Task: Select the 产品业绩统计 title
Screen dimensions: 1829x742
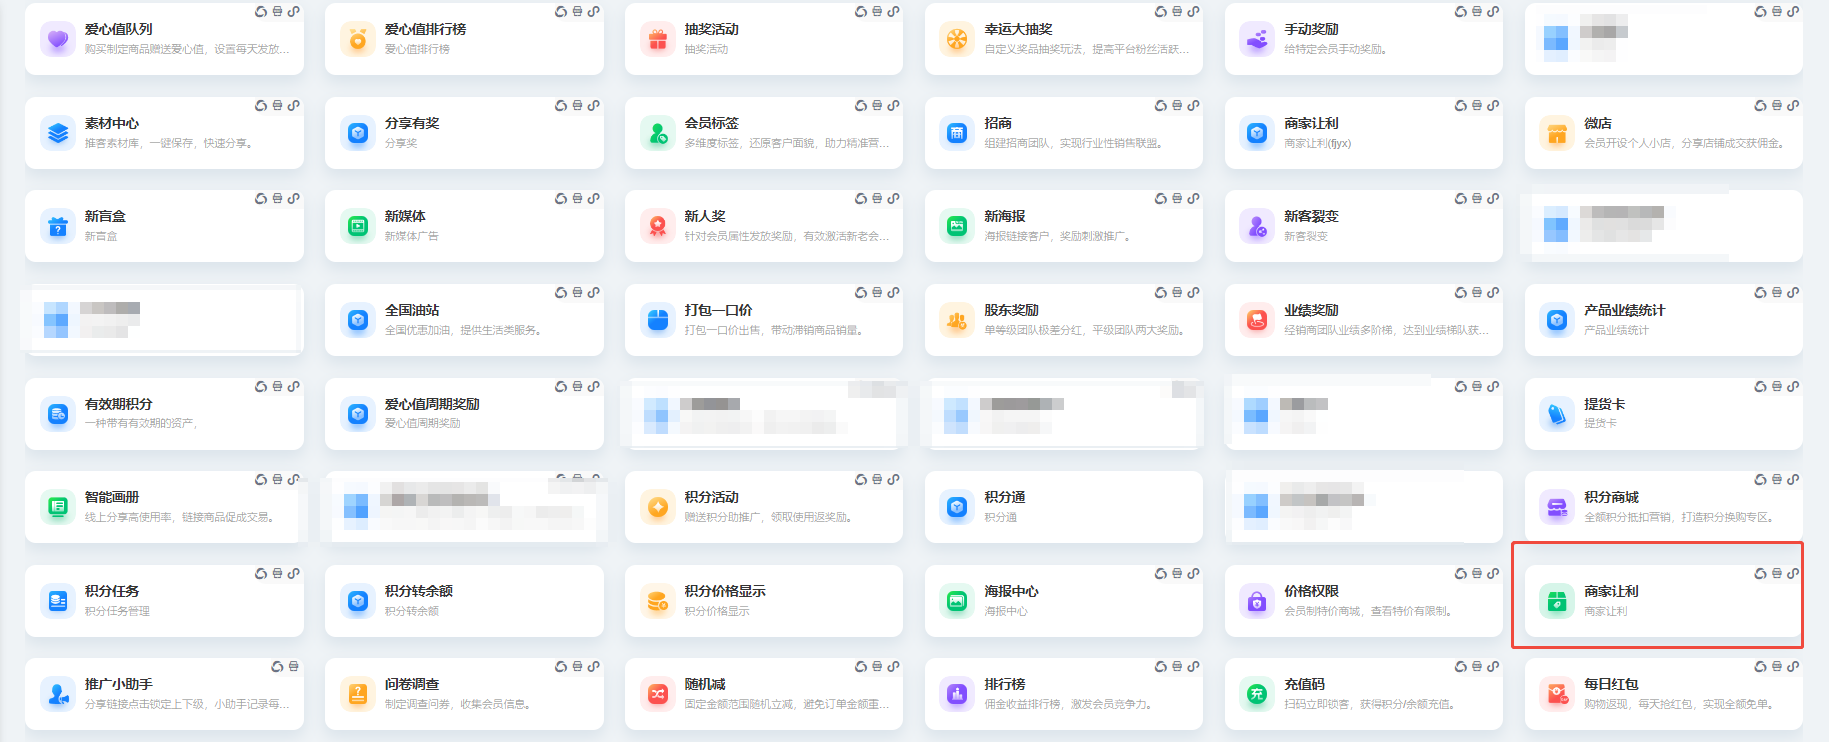Action: pos(1625,310)
